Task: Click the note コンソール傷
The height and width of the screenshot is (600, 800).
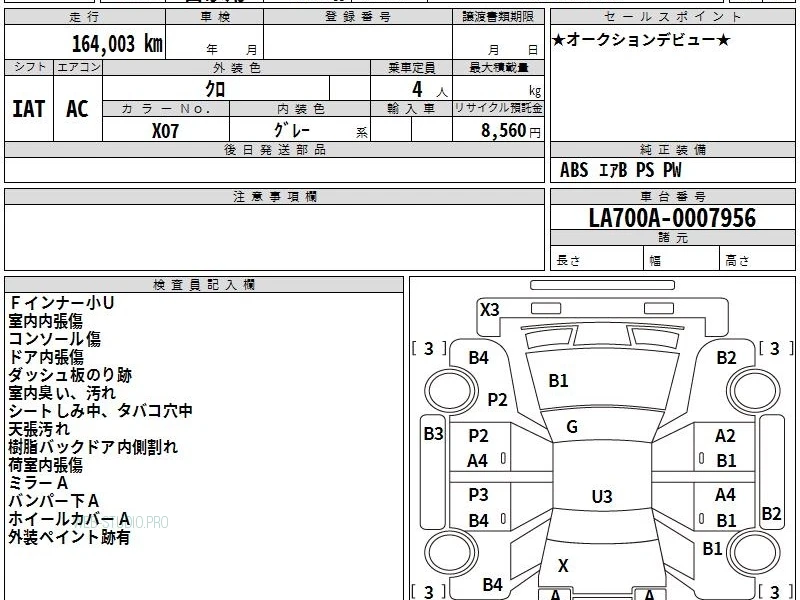Action: click(x=55, y=339)
